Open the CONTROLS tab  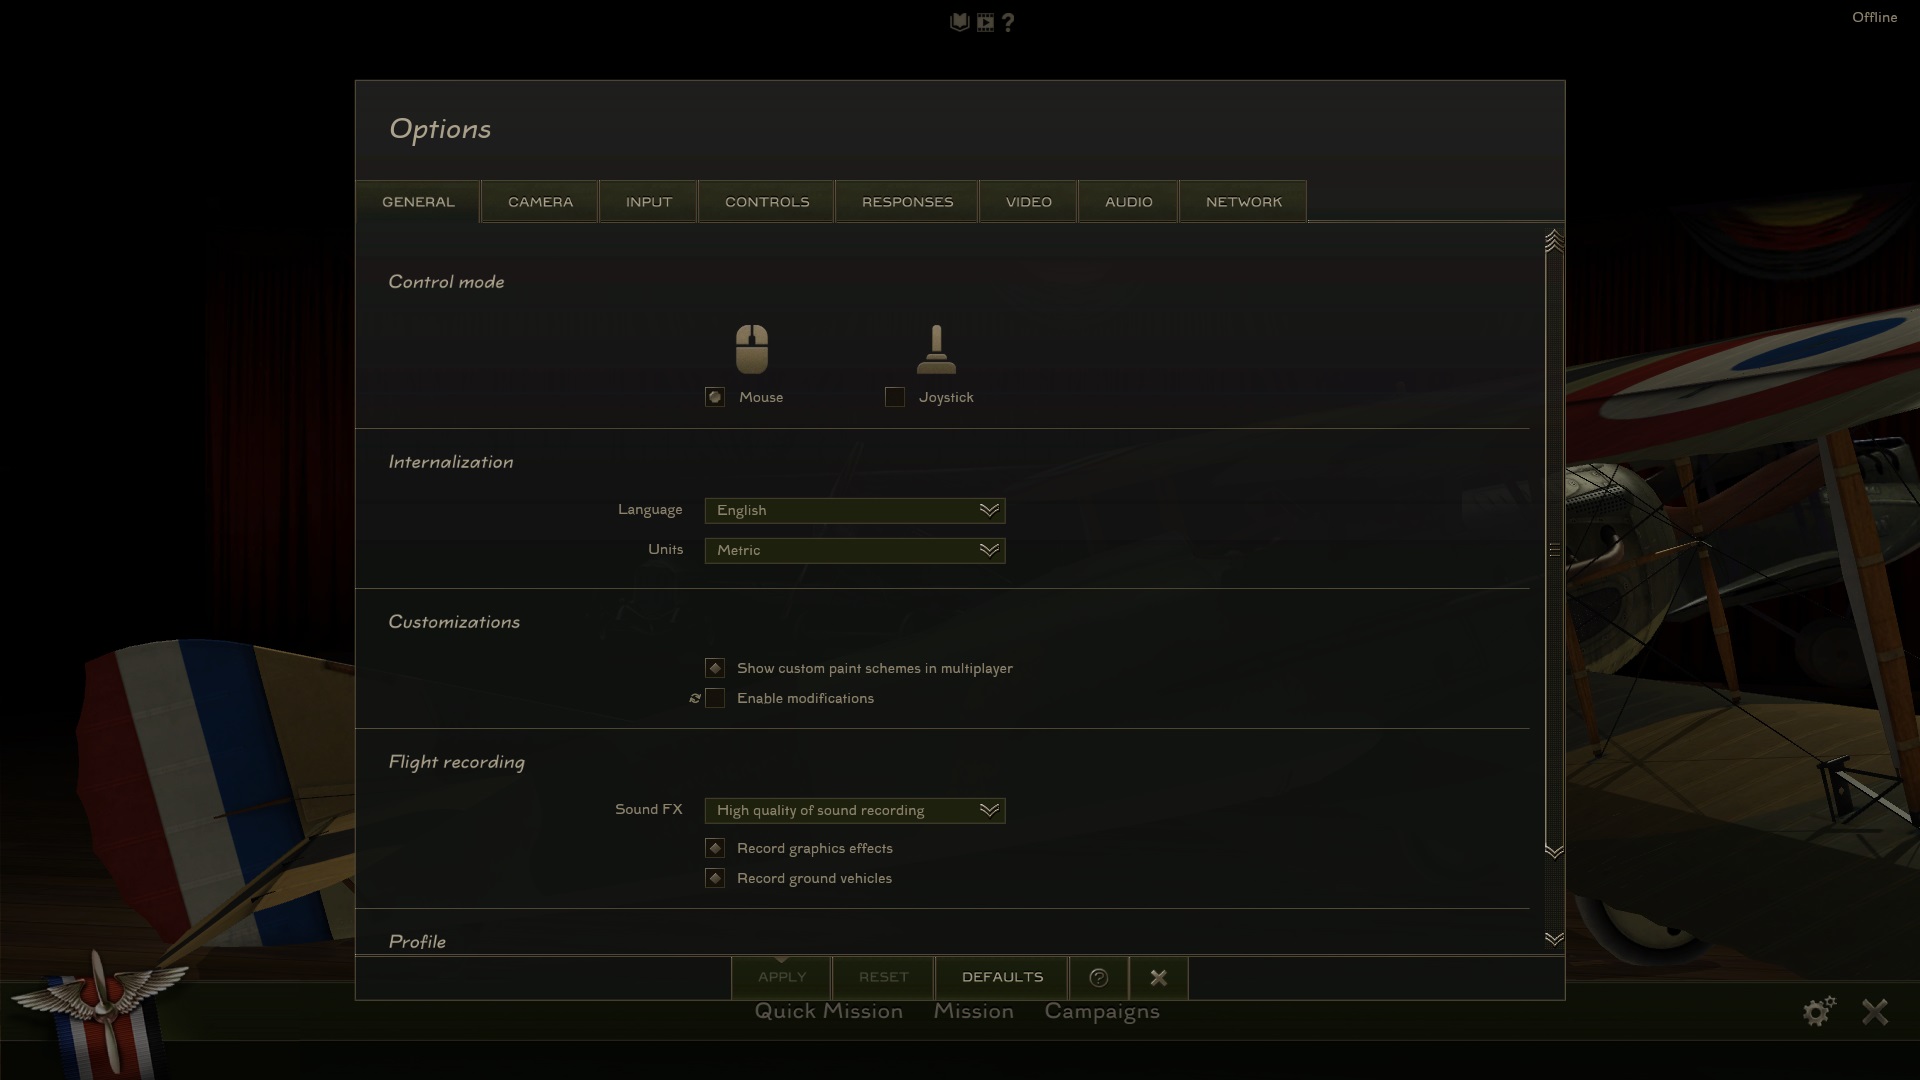pos(767,202)
